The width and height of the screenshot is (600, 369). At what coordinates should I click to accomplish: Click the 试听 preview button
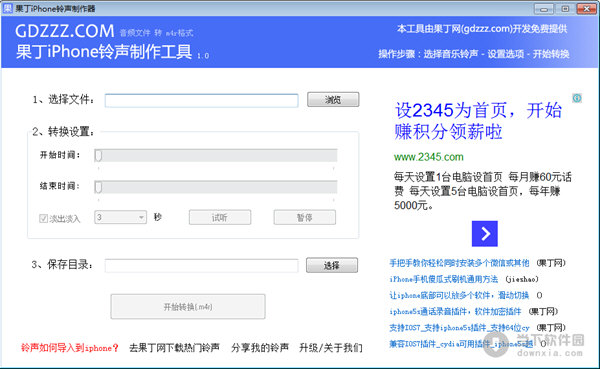pos(220,217)
